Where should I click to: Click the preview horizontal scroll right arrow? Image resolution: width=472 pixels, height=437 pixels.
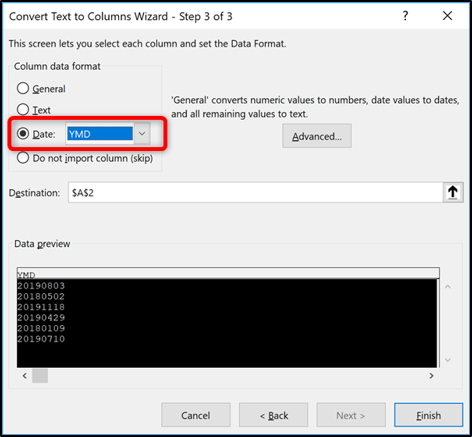[431, 376]
